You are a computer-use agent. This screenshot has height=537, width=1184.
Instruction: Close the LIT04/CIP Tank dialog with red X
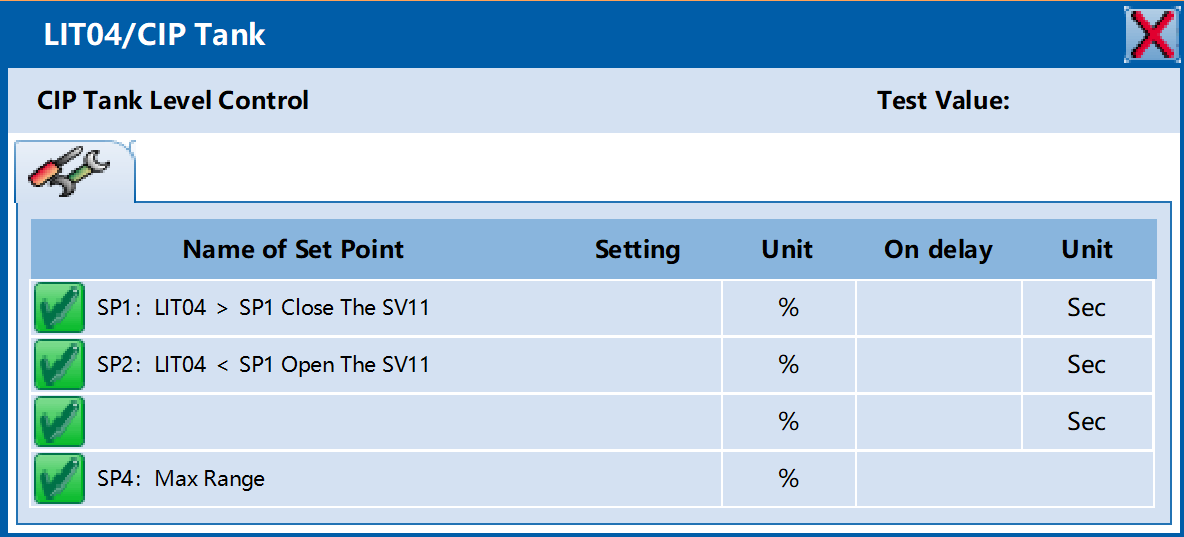pos(1150,34)
